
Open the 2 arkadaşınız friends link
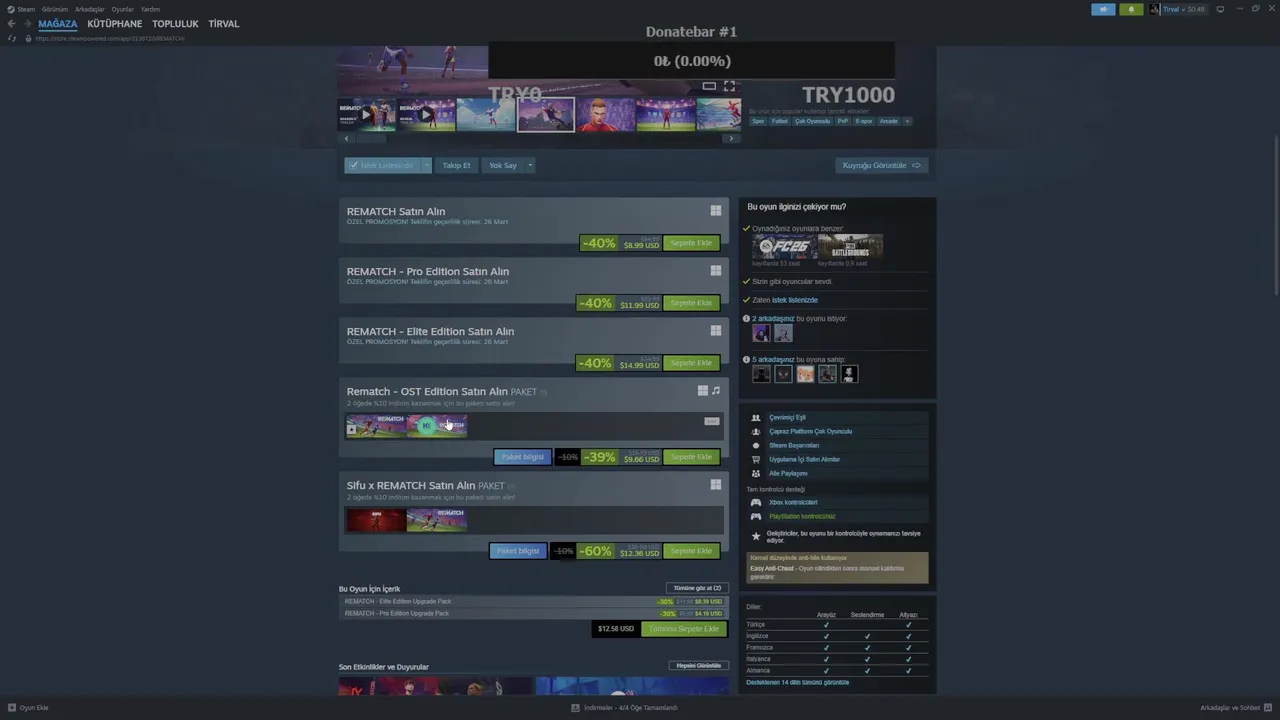[774, 318]
